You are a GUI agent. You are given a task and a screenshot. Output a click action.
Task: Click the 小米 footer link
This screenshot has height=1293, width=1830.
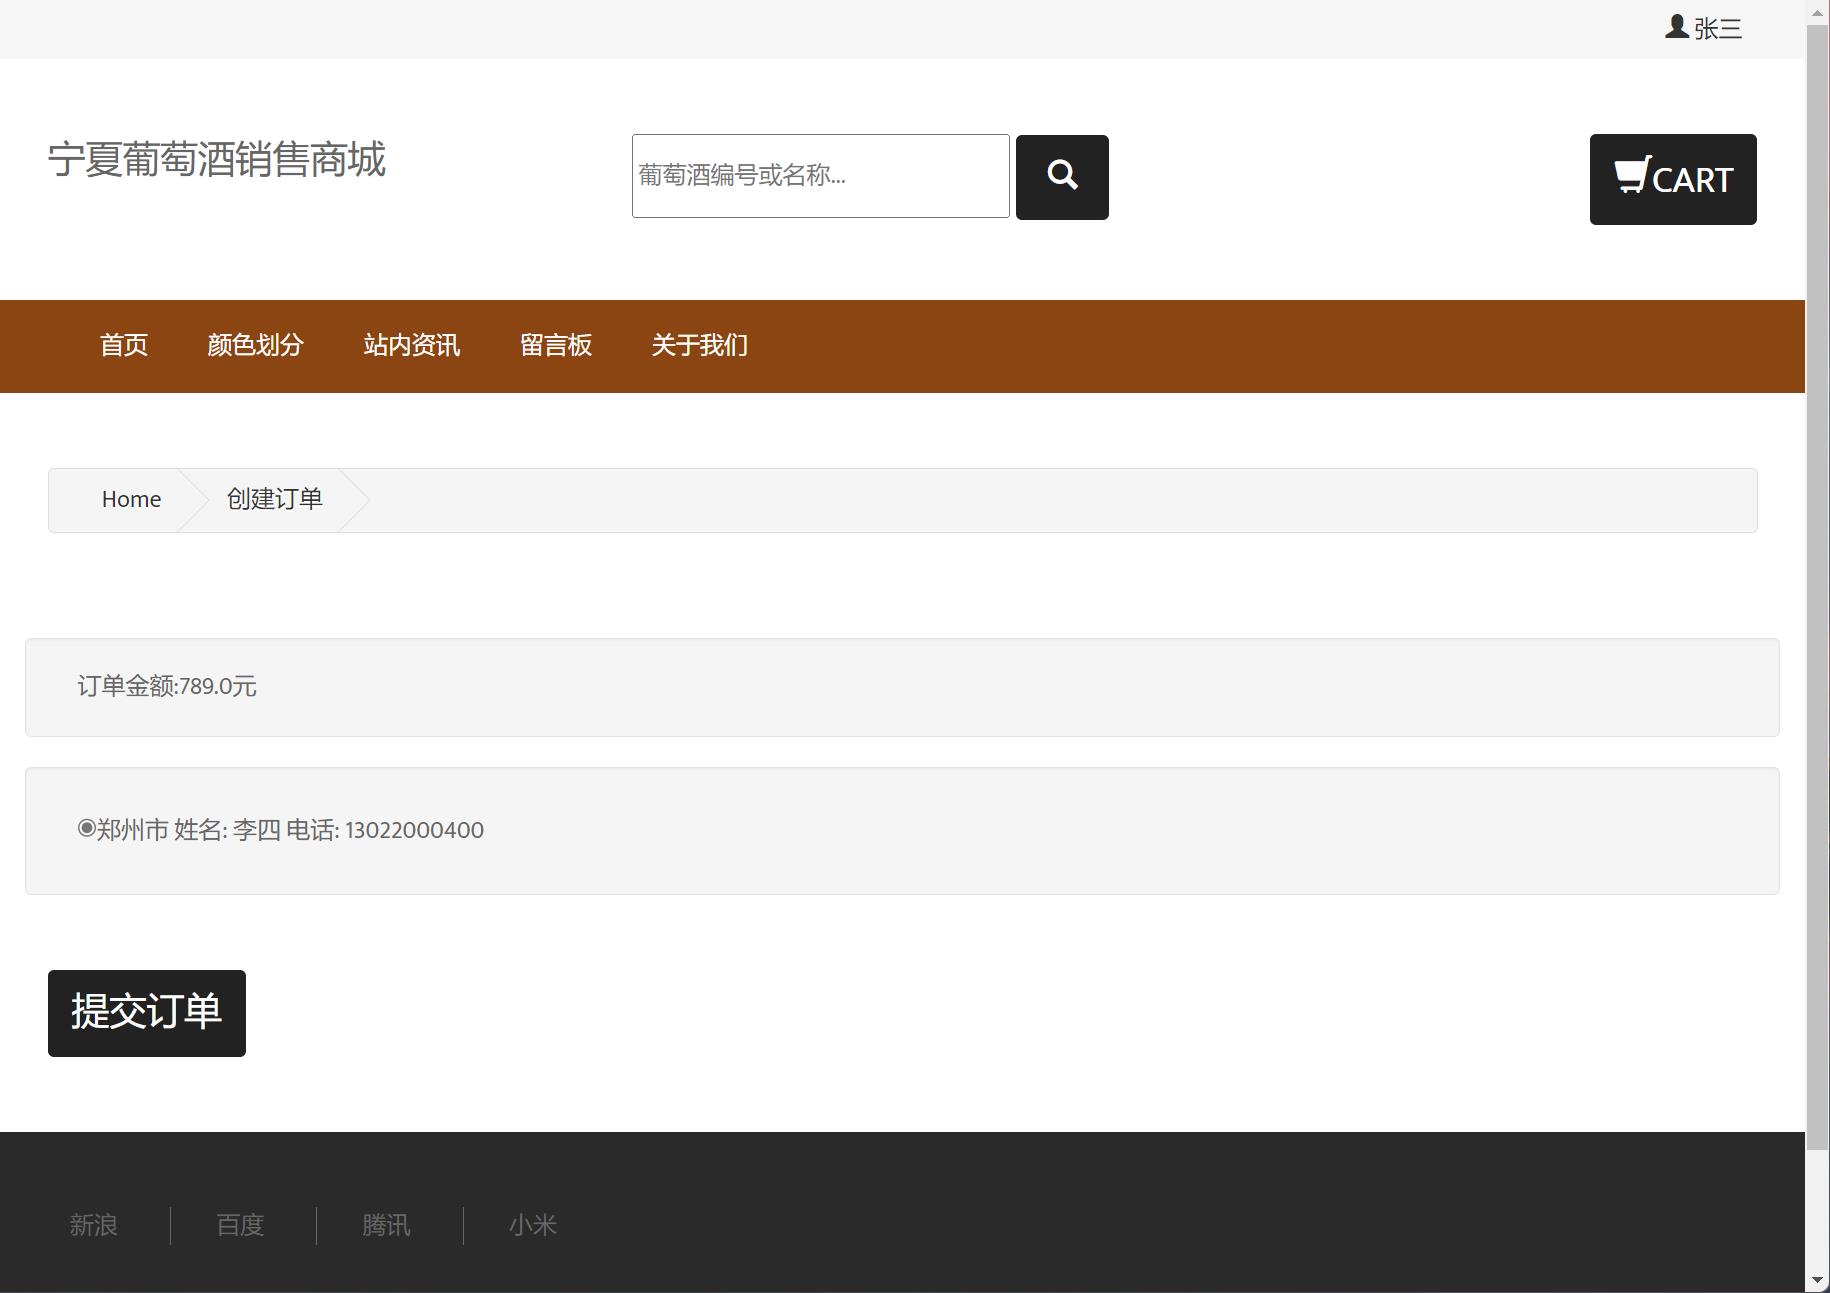(x=533, y=1225)
